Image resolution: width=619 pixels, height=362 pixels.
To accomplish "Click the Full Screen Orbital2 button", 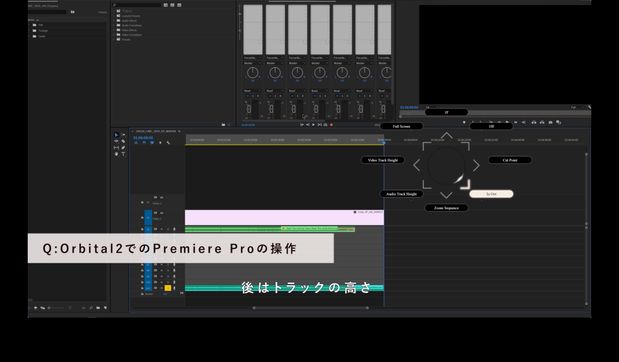I will [x=401, y=126].
